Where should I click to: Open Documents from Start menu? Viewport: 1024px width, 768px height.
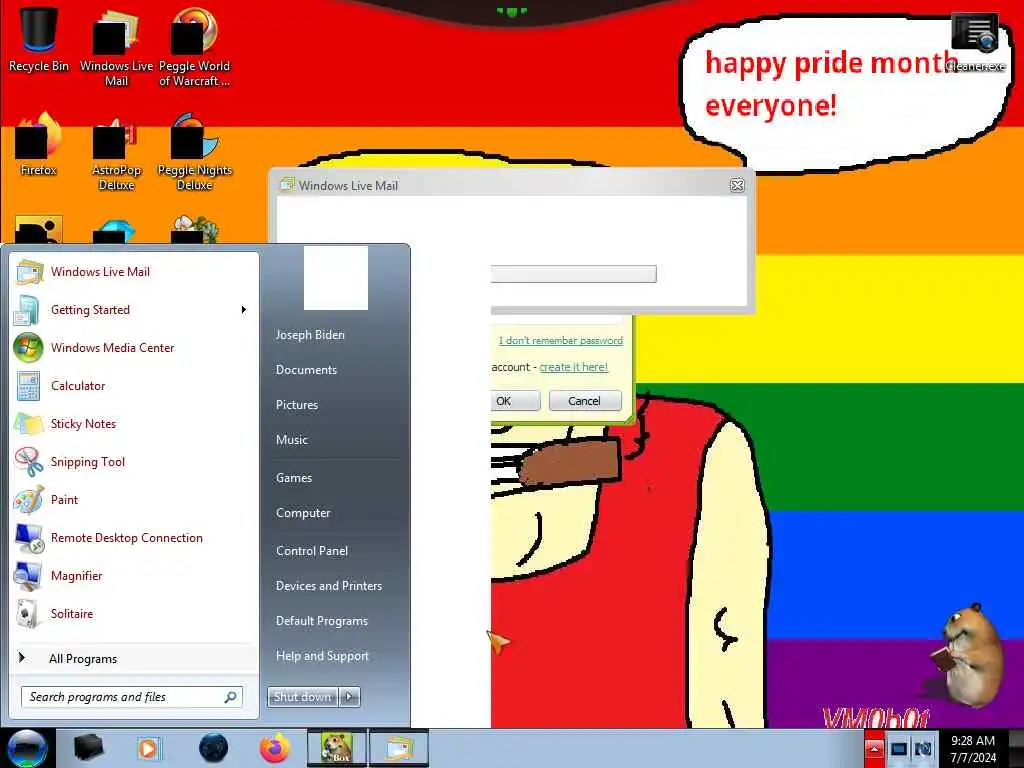tap(306, 370)
